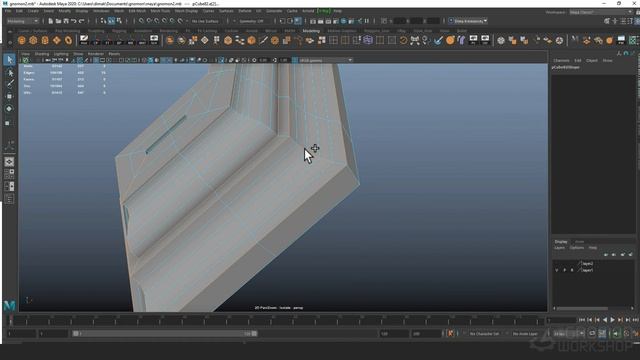
Task: Click play forwards button
Action: click(612, 320)
